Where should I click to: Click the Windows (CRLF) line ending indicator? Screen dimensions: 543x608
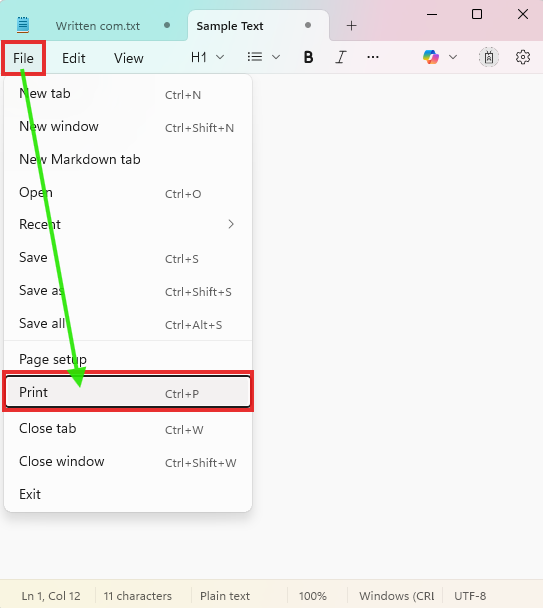pyautogui.click(x=397, y=596)
